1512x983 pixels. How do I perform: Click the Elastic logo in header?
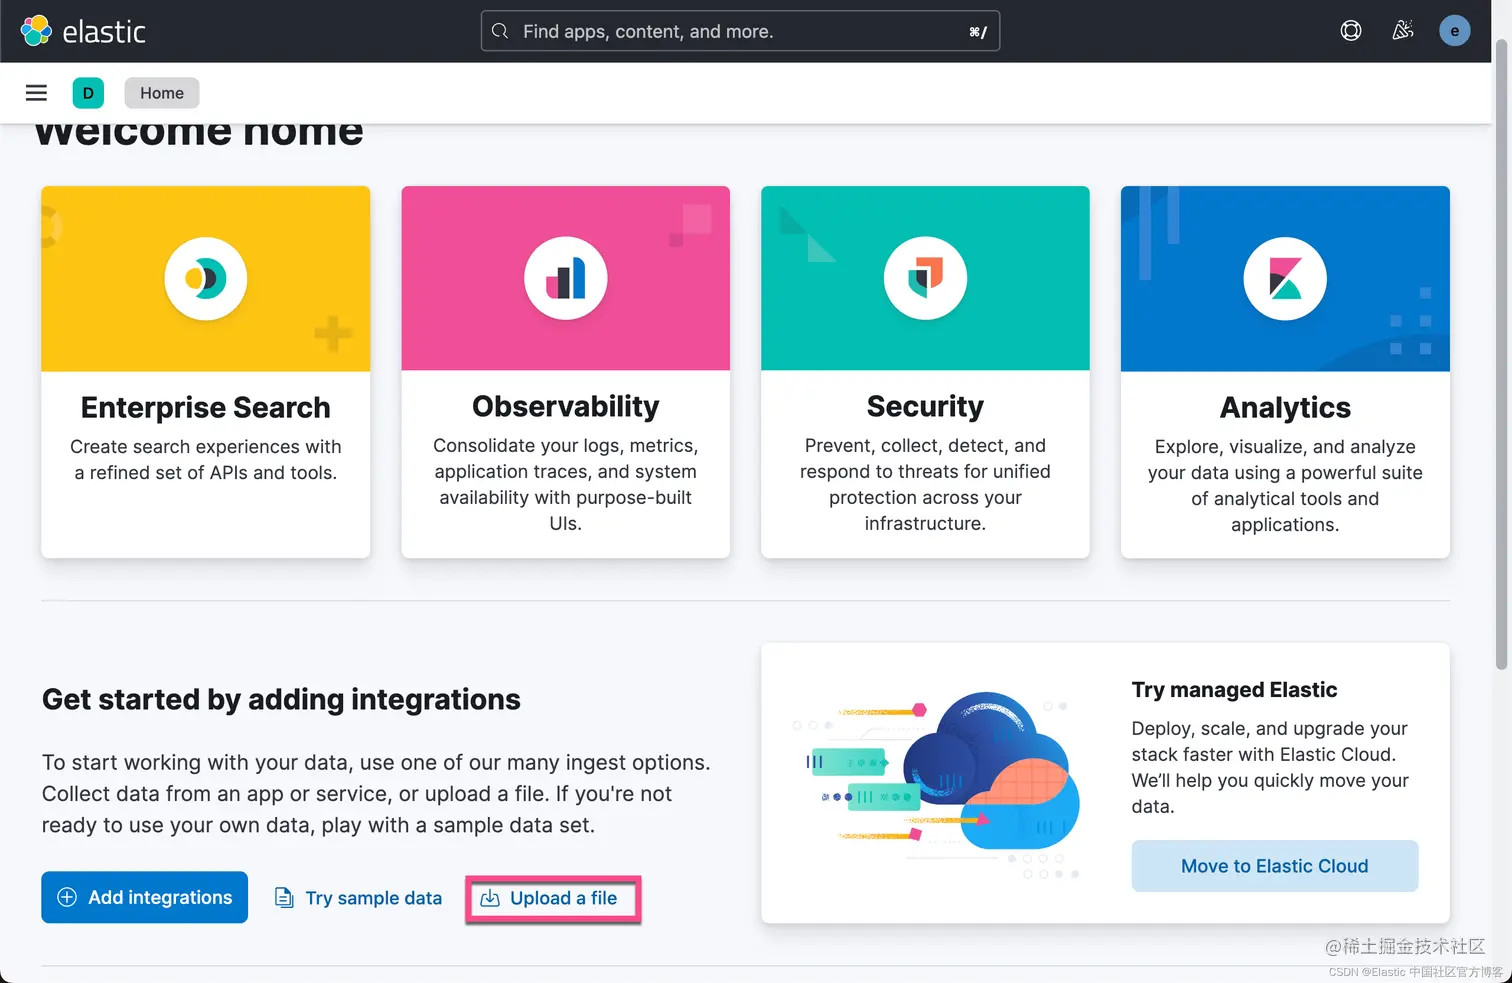pos(83,31)
